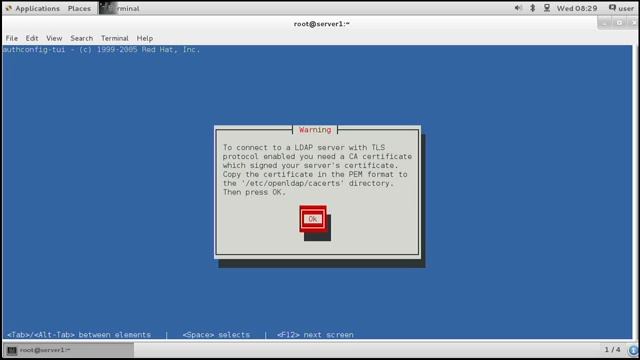Open the View menu

coord(54,38)
